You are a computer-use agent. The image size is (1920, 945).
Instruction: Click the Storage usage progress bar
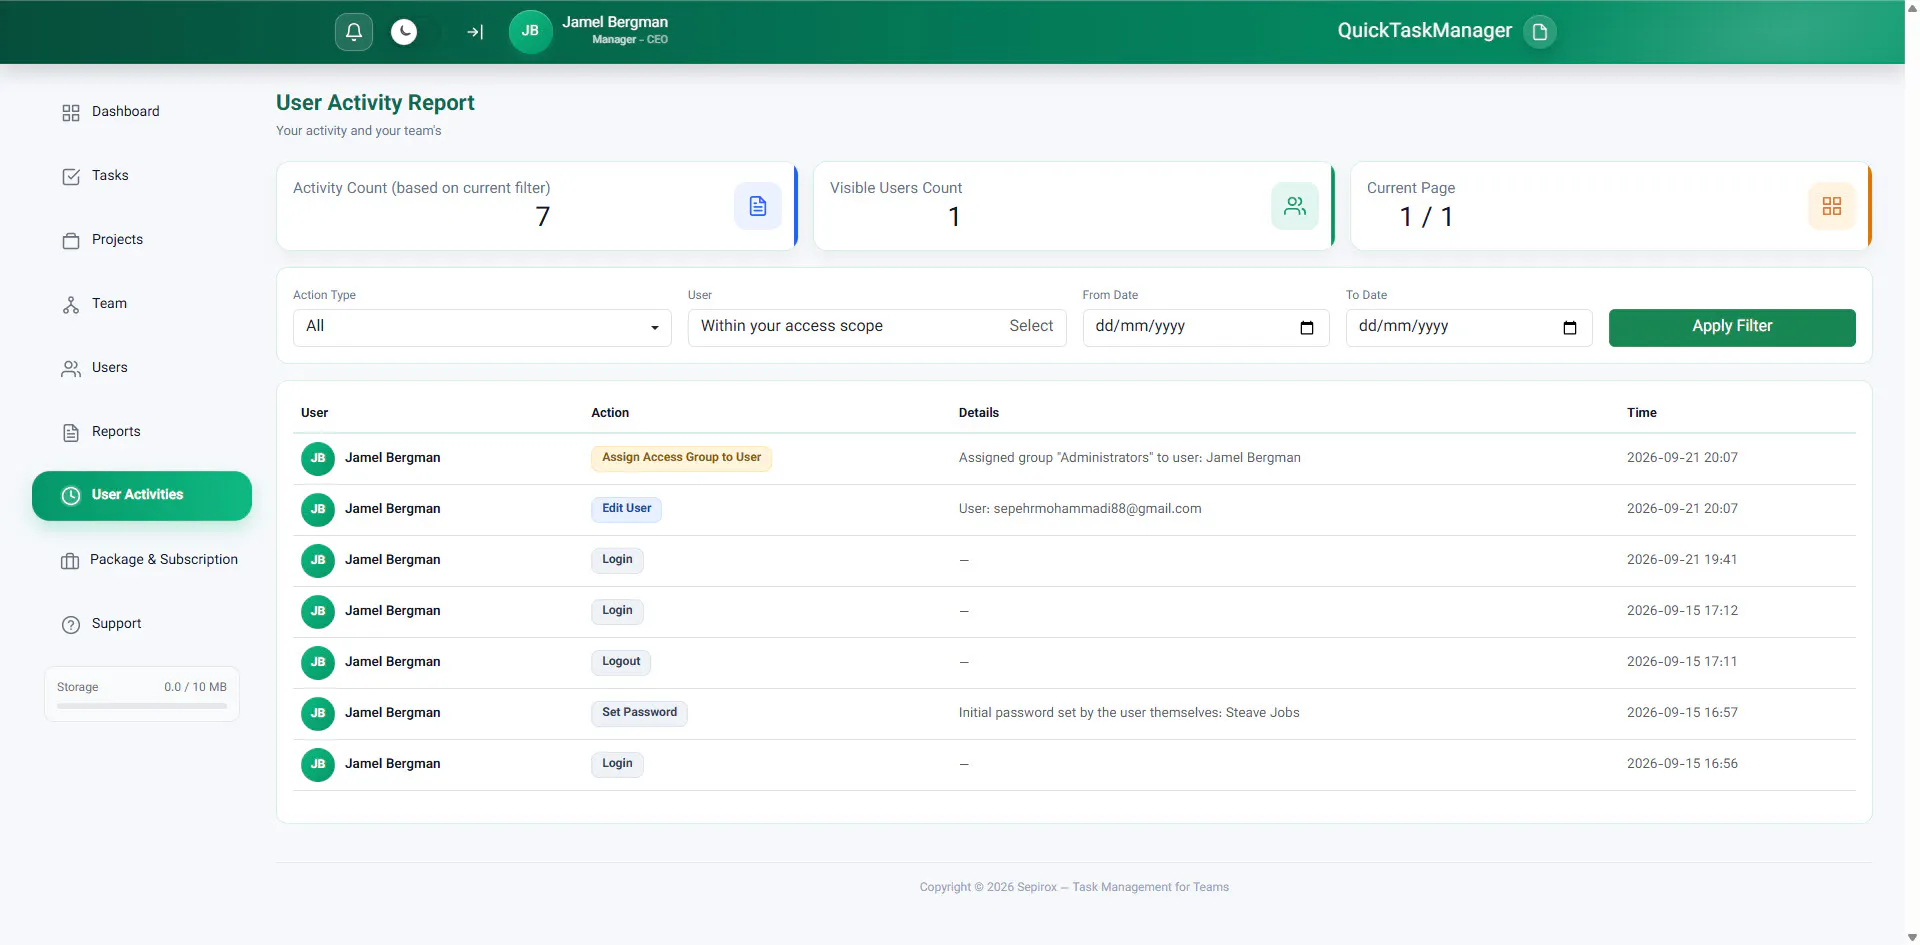coord(142,706)
